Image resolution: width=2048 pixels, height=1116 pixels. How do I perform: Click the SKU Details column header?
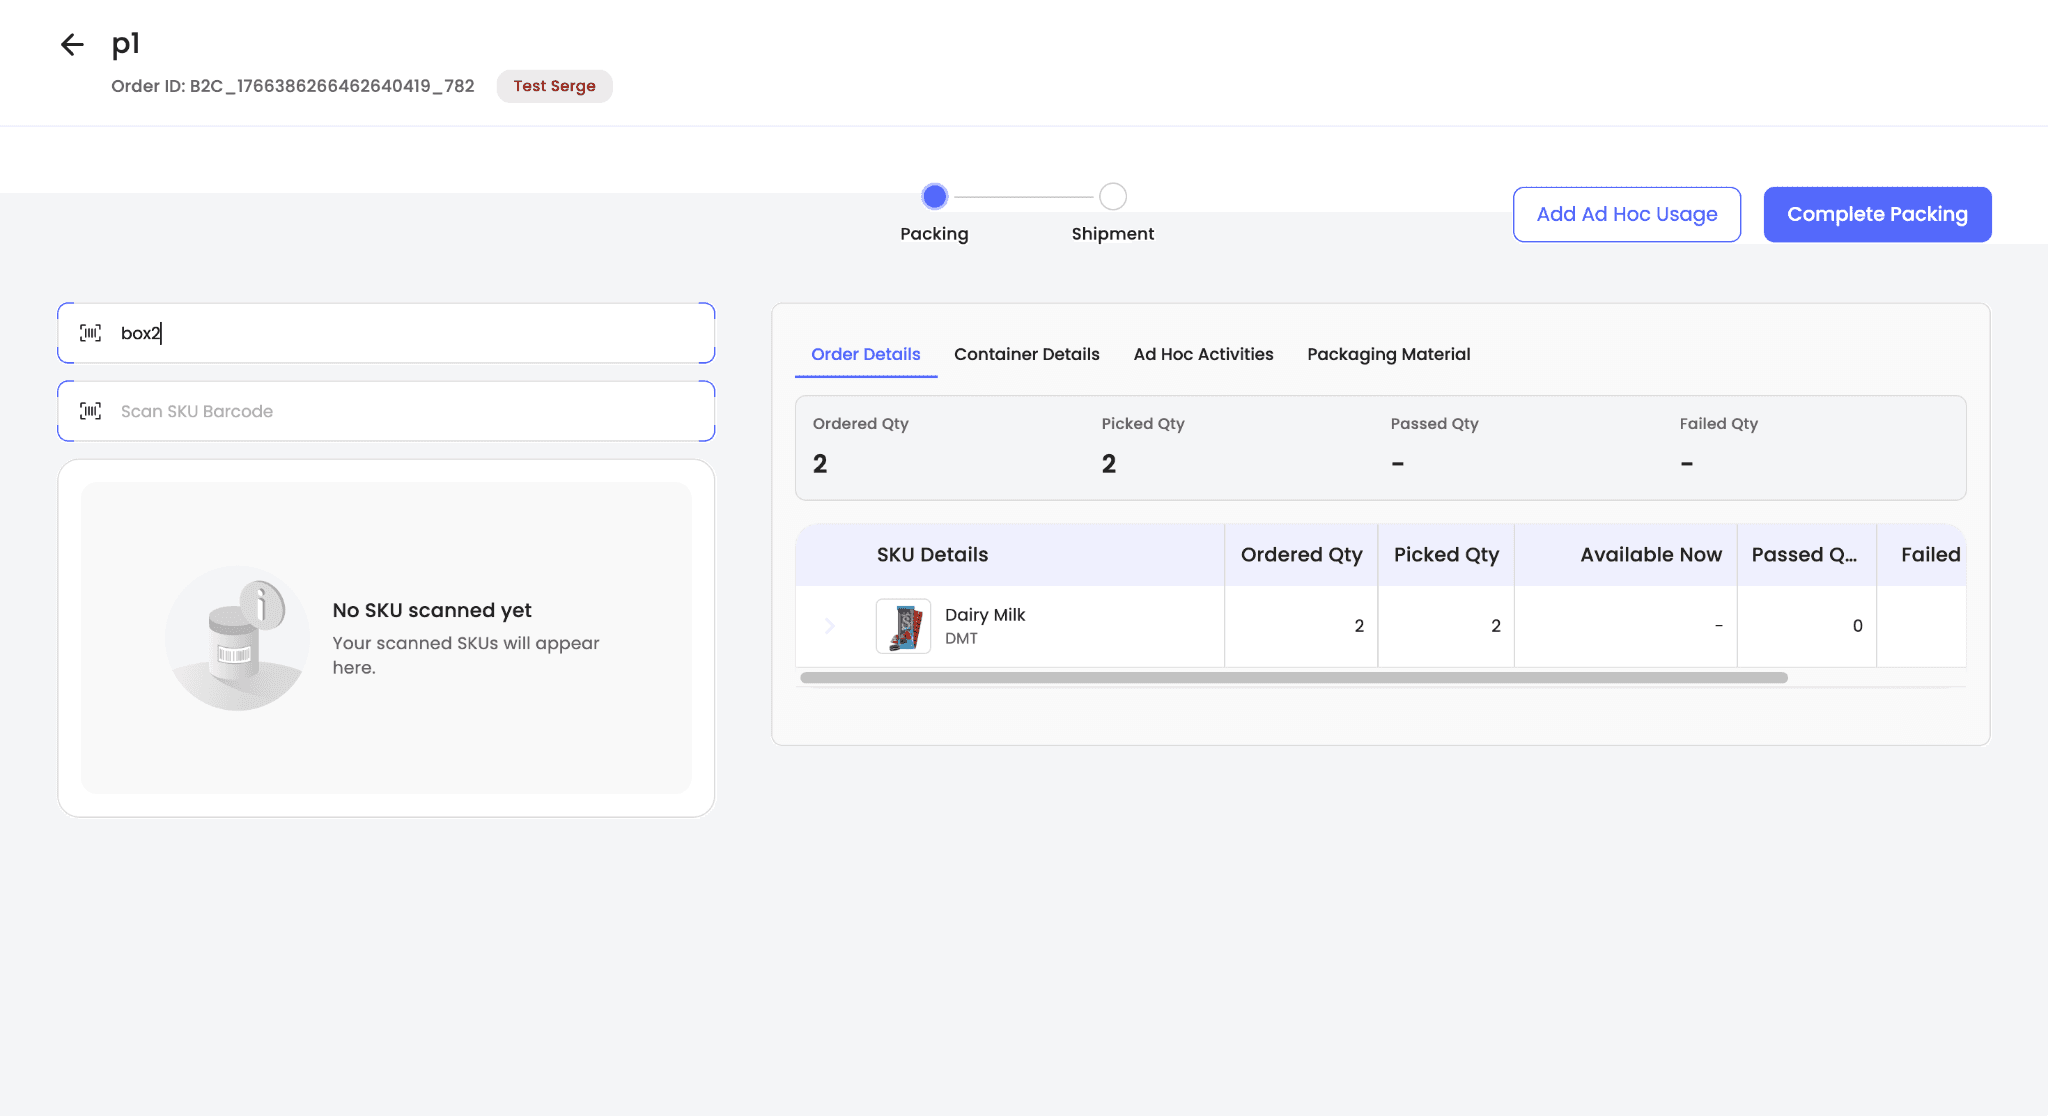(x=932, y=555)
